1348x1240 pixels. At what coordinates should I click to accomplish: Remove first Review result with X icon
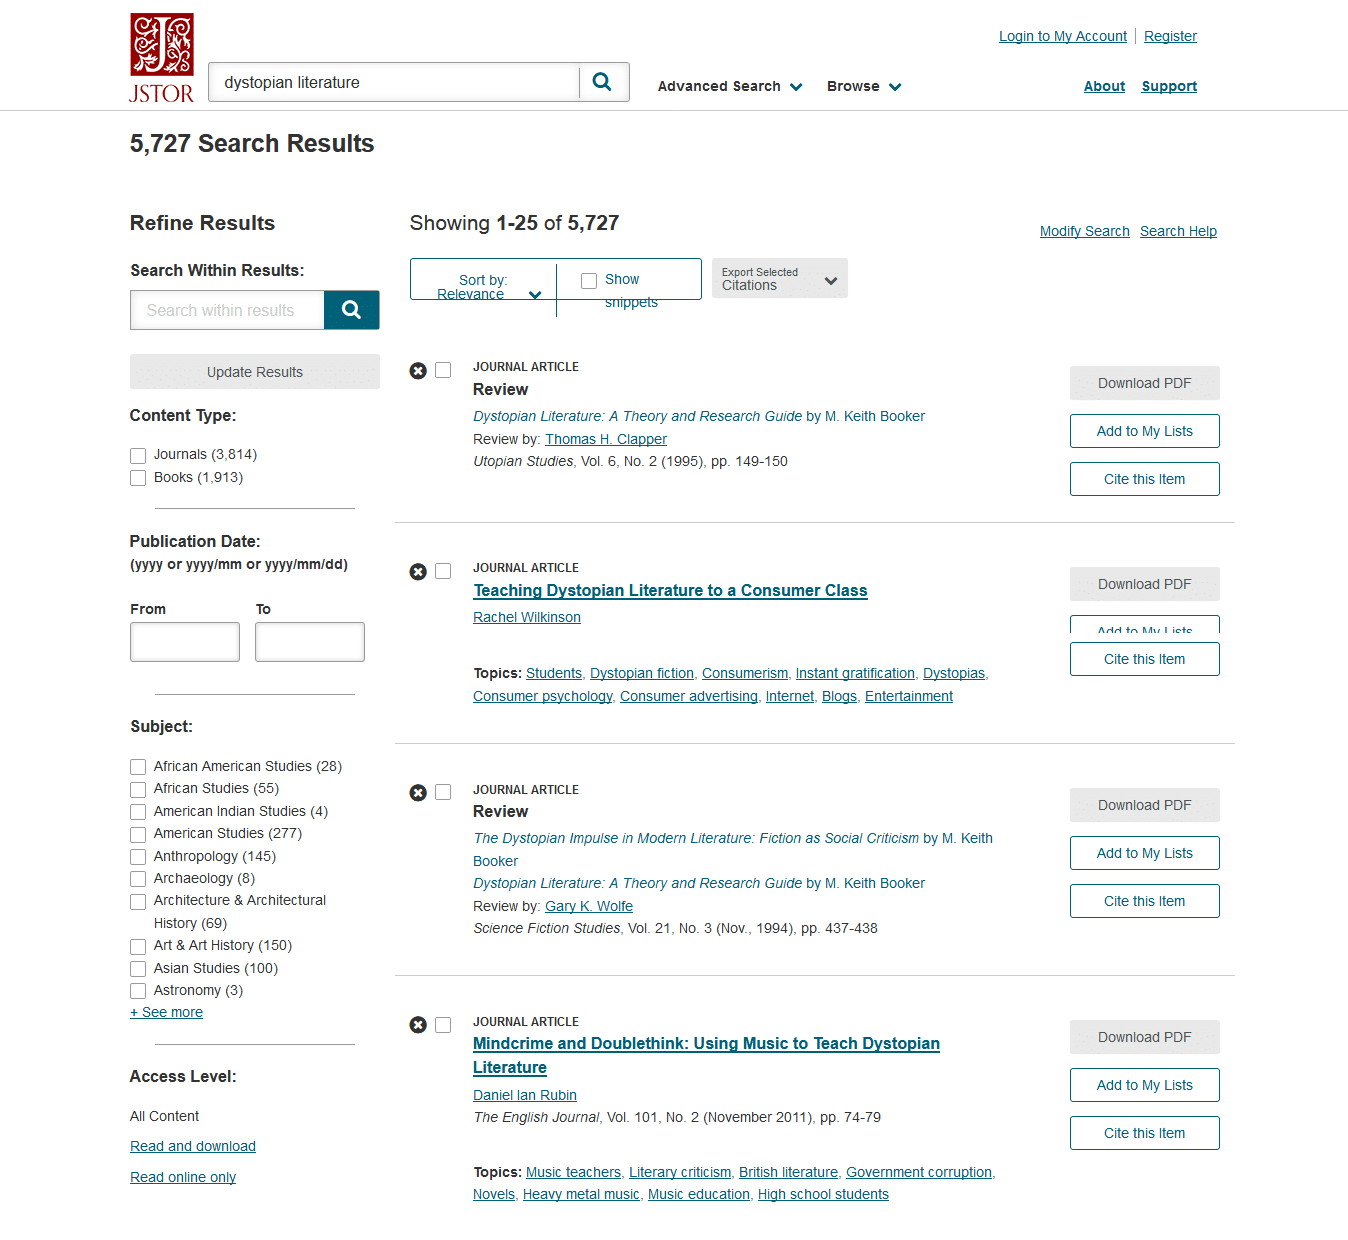tap(418, 371)
